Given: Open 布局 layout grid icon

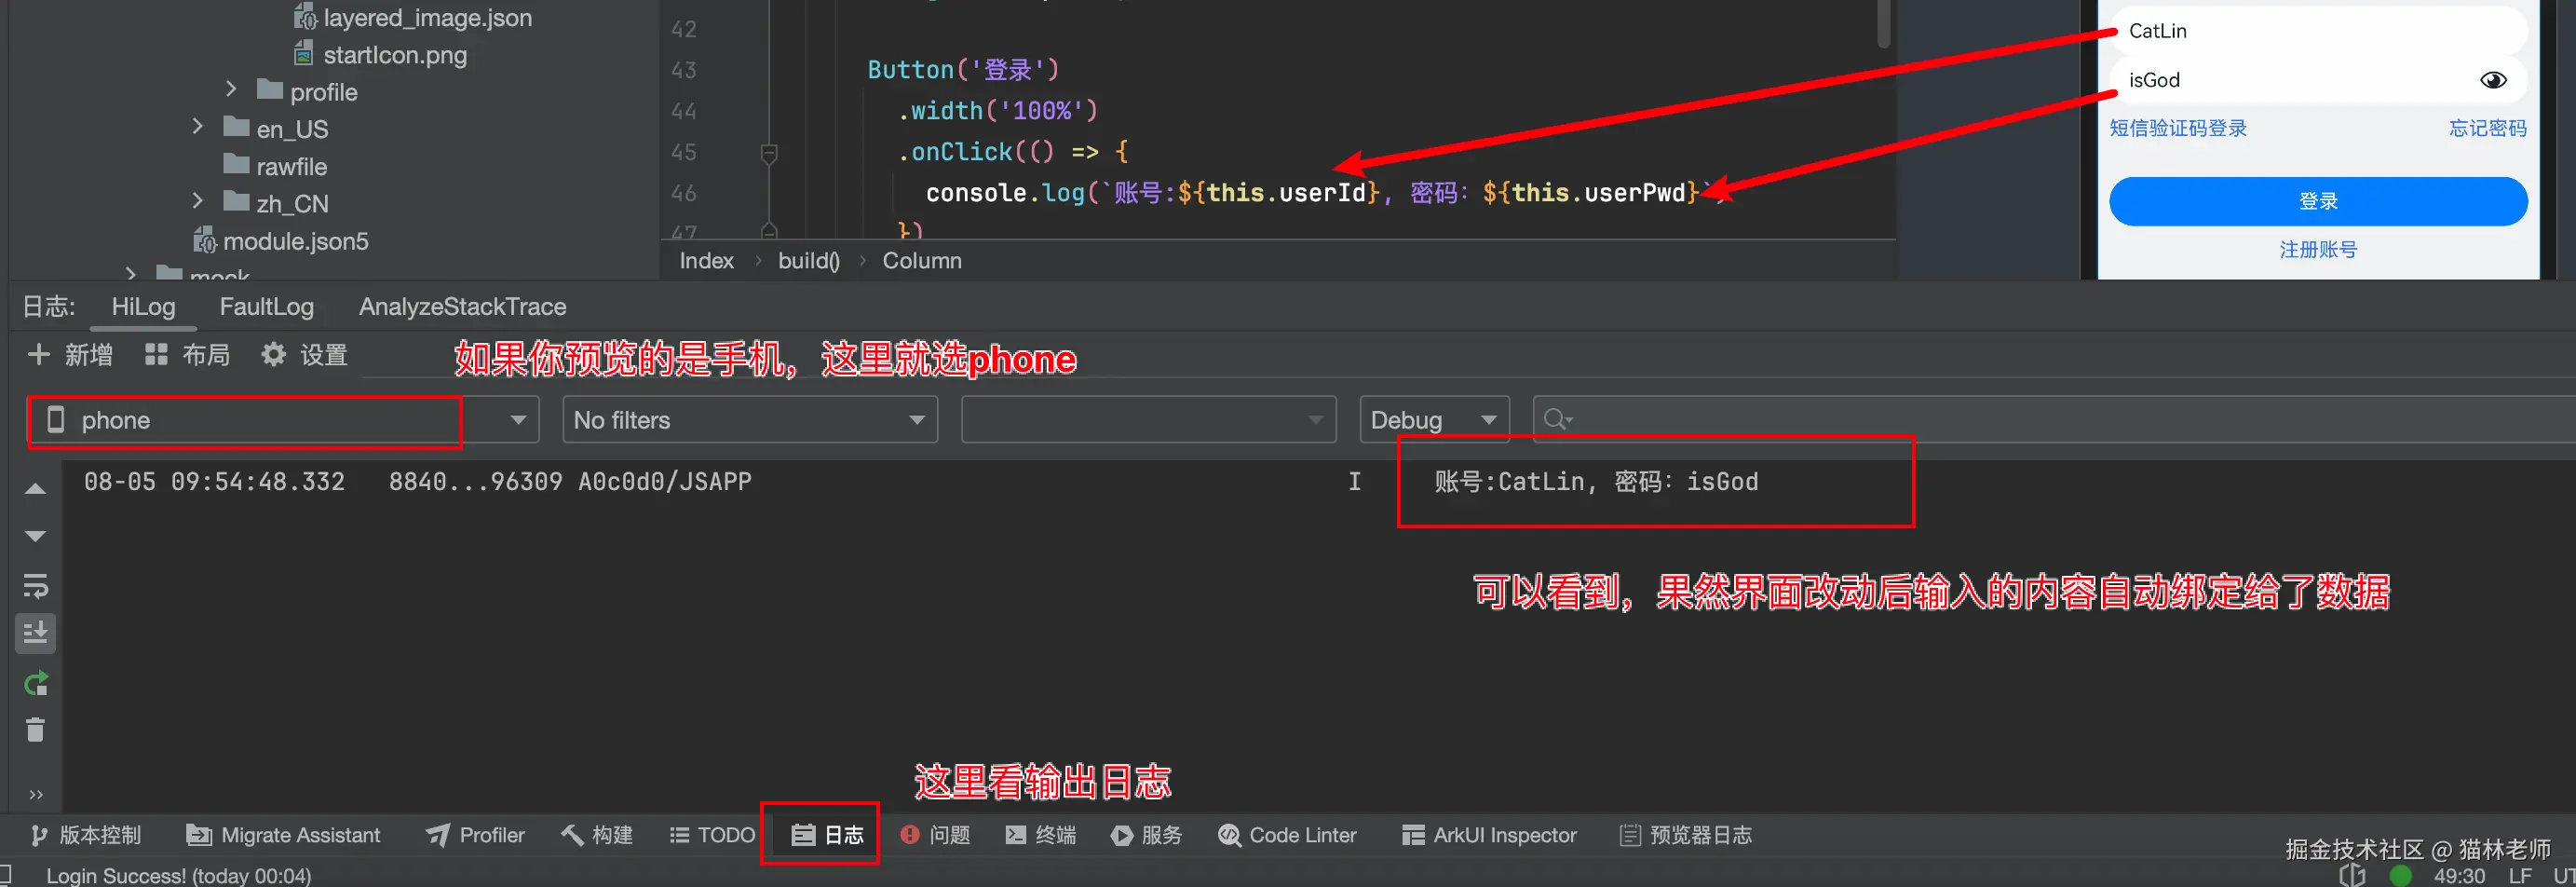Looking at the screenshot, I should tap(156, 354).
